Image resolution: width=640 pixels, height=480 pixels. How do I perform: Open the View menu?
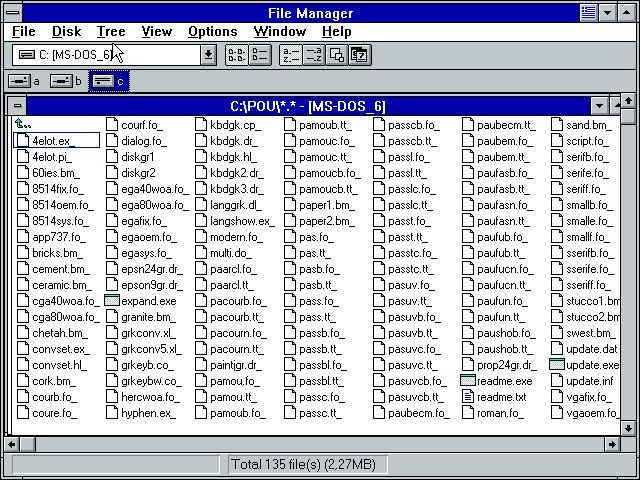(x=157, y=32)
